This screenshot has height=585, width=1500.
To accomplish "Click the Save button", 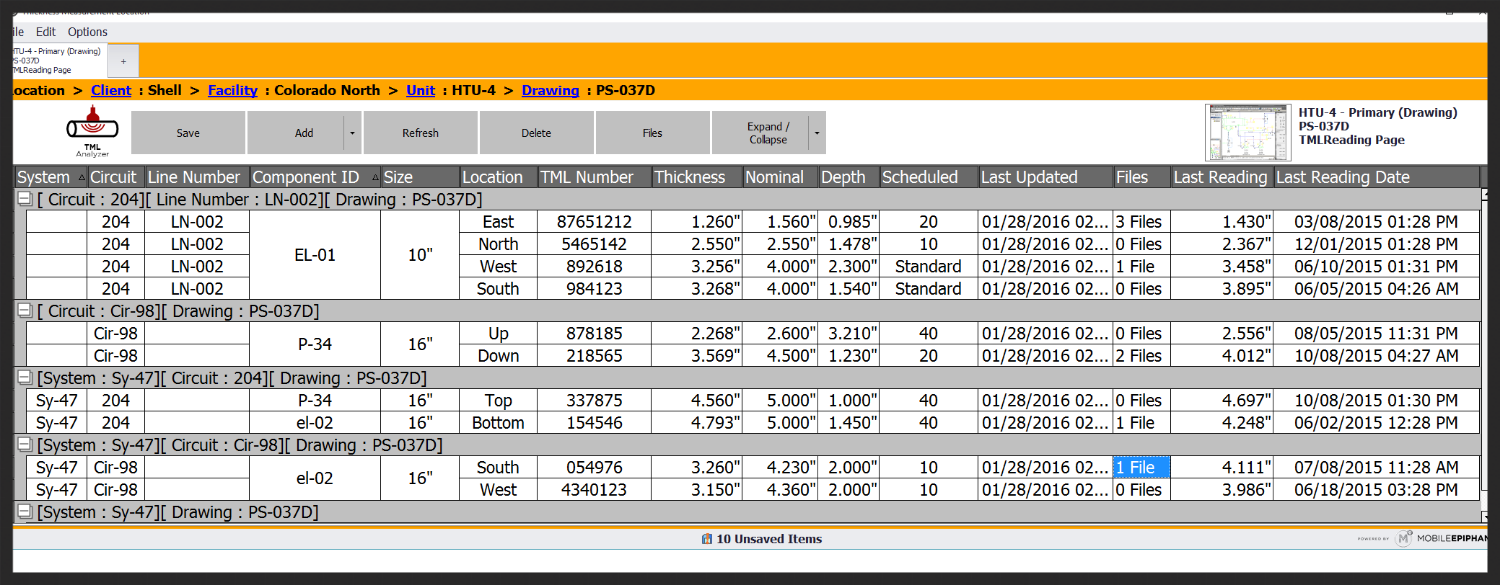I will [188, 133].
